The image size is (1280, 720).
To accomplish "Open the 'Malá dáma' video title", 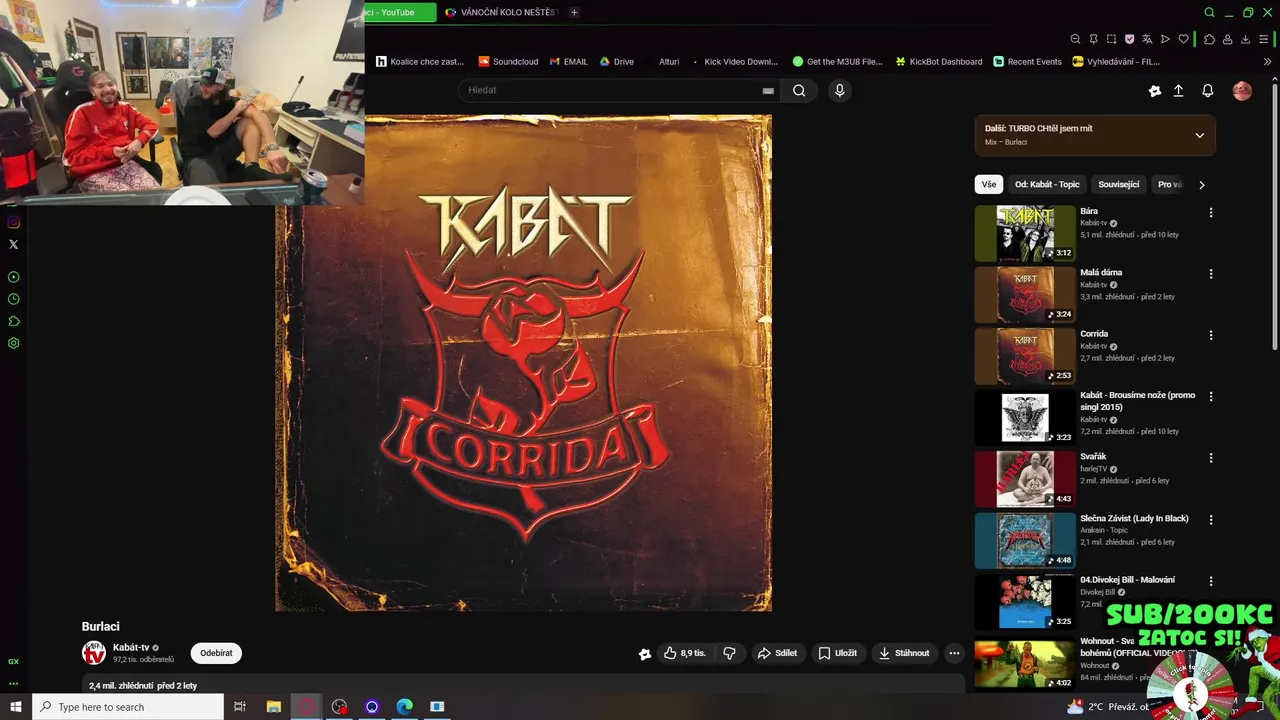I will tap(1101, 273).
